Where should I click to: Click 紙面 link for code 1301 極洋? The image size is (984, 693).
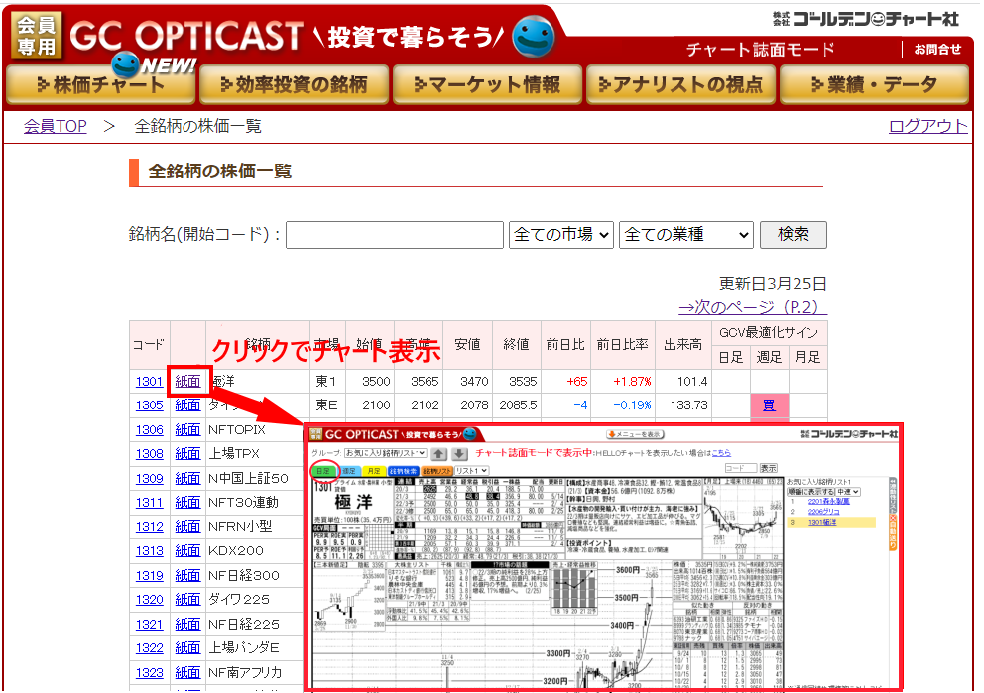pyautogui.click(x=188, y=382)
